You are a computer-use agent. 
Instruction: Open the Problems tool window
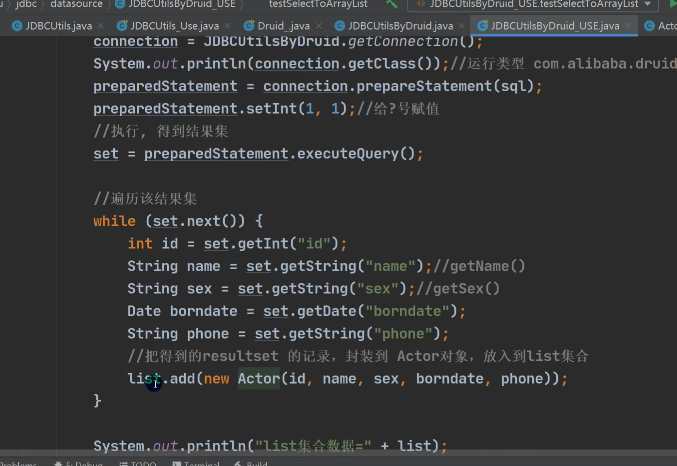(18, 463)
